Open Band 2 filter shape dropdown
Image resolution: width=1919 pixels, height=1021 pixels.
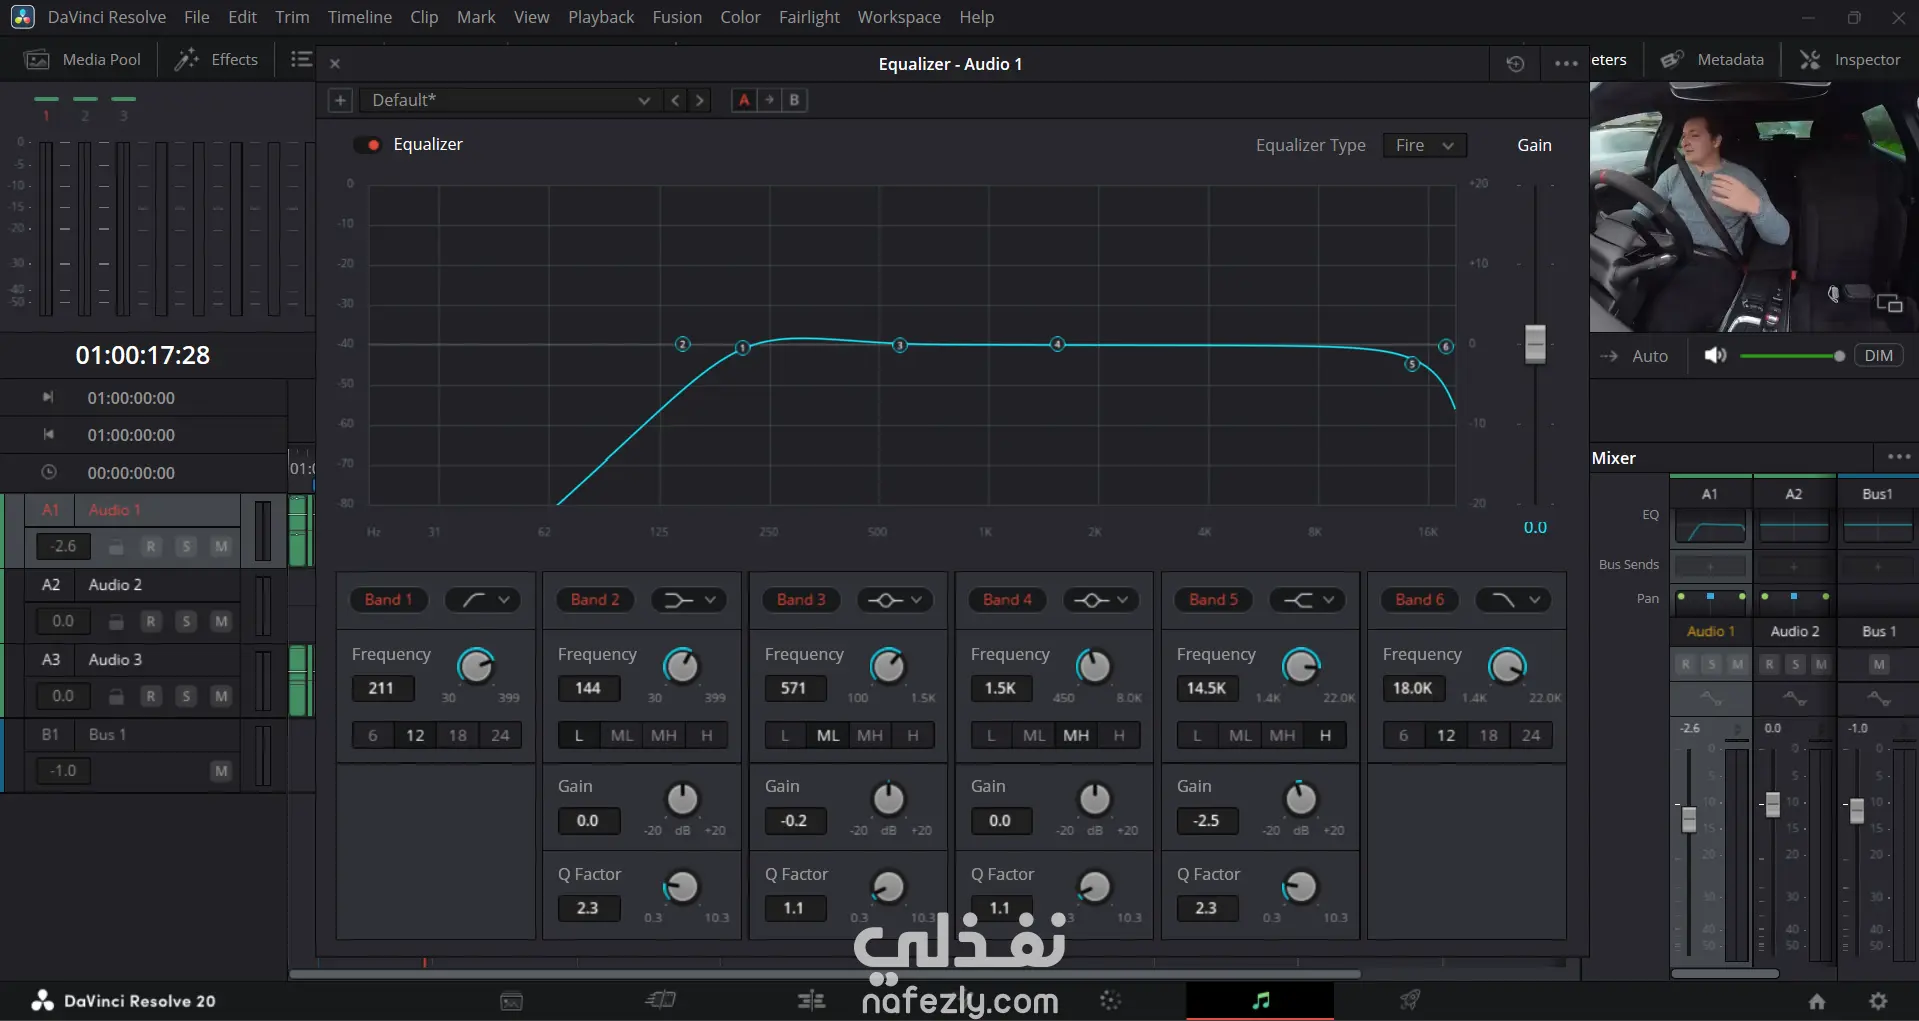click(689, 600)
